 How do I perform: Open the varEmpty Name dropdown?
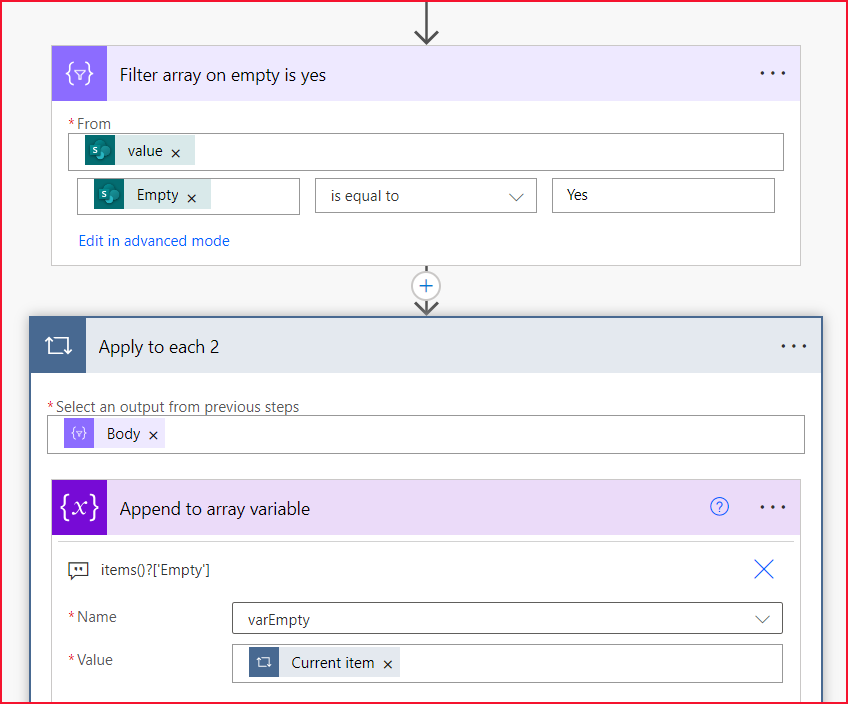tap(507, 618)
